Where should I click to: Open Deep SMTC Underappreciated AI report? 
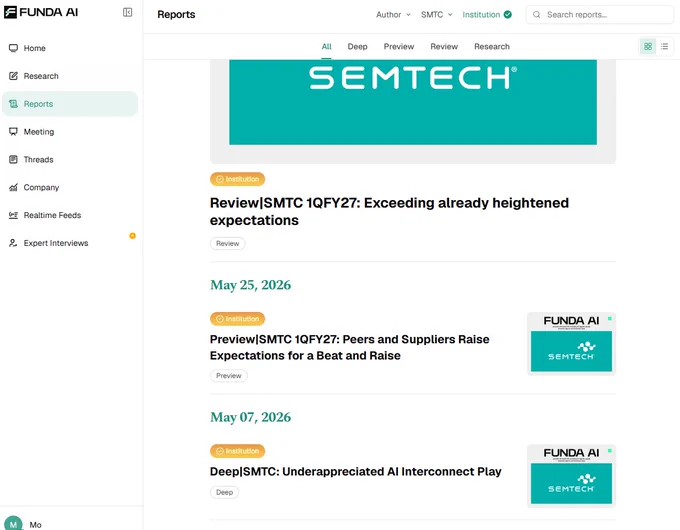tap(356, 471)
